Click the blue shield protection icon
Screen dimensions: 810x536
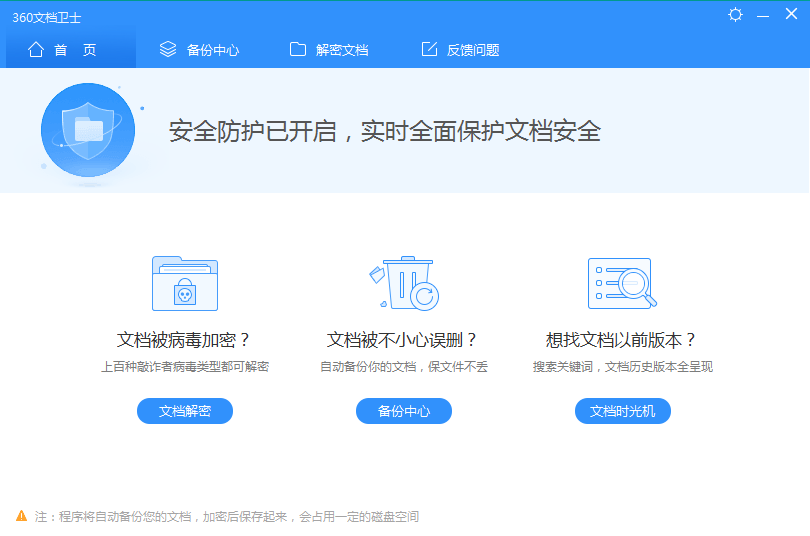(x=87, y=130)
